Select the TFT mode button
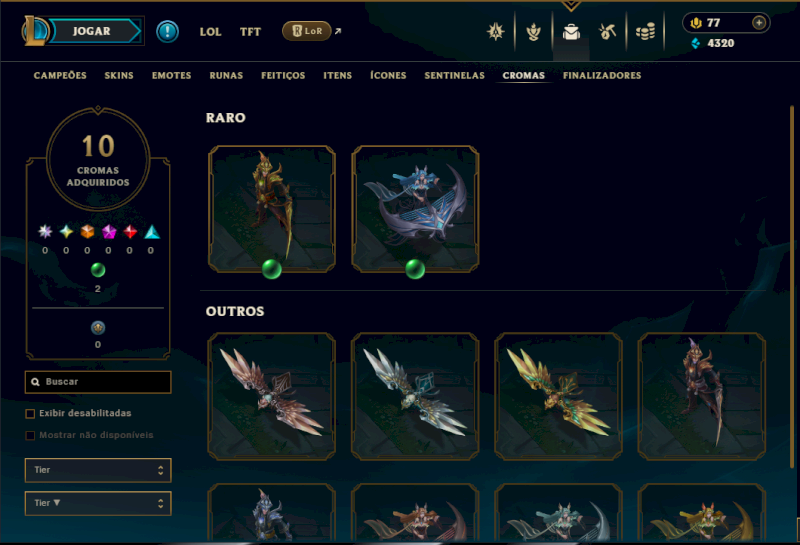The image size is (800, 545). [x=250, y=32]
